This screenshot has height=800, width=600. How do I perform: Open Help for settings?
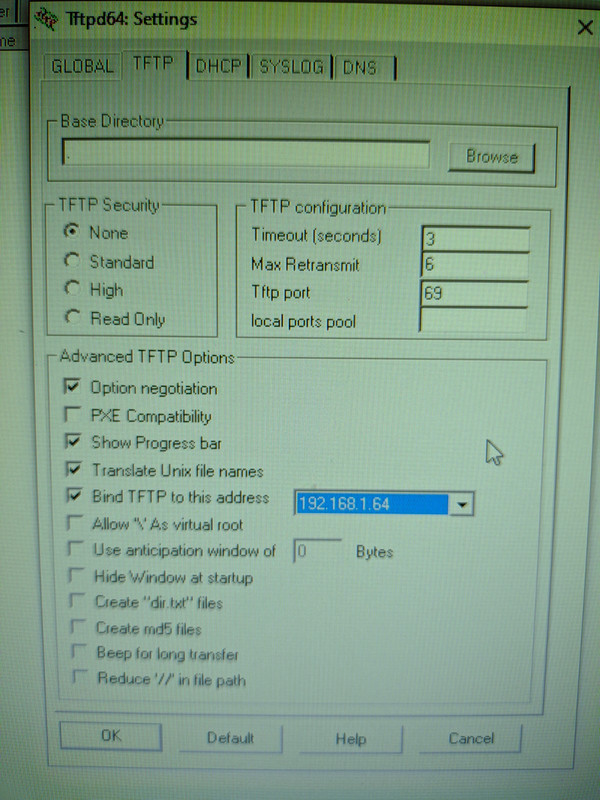[x=351, y=739]
